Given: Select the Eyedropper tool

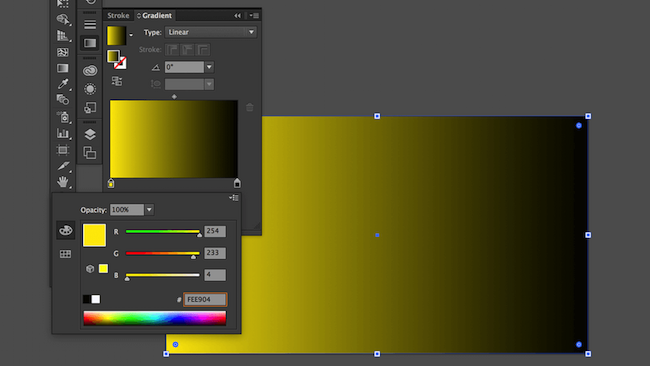Looking at the screenshot, I should coord(63,84).
